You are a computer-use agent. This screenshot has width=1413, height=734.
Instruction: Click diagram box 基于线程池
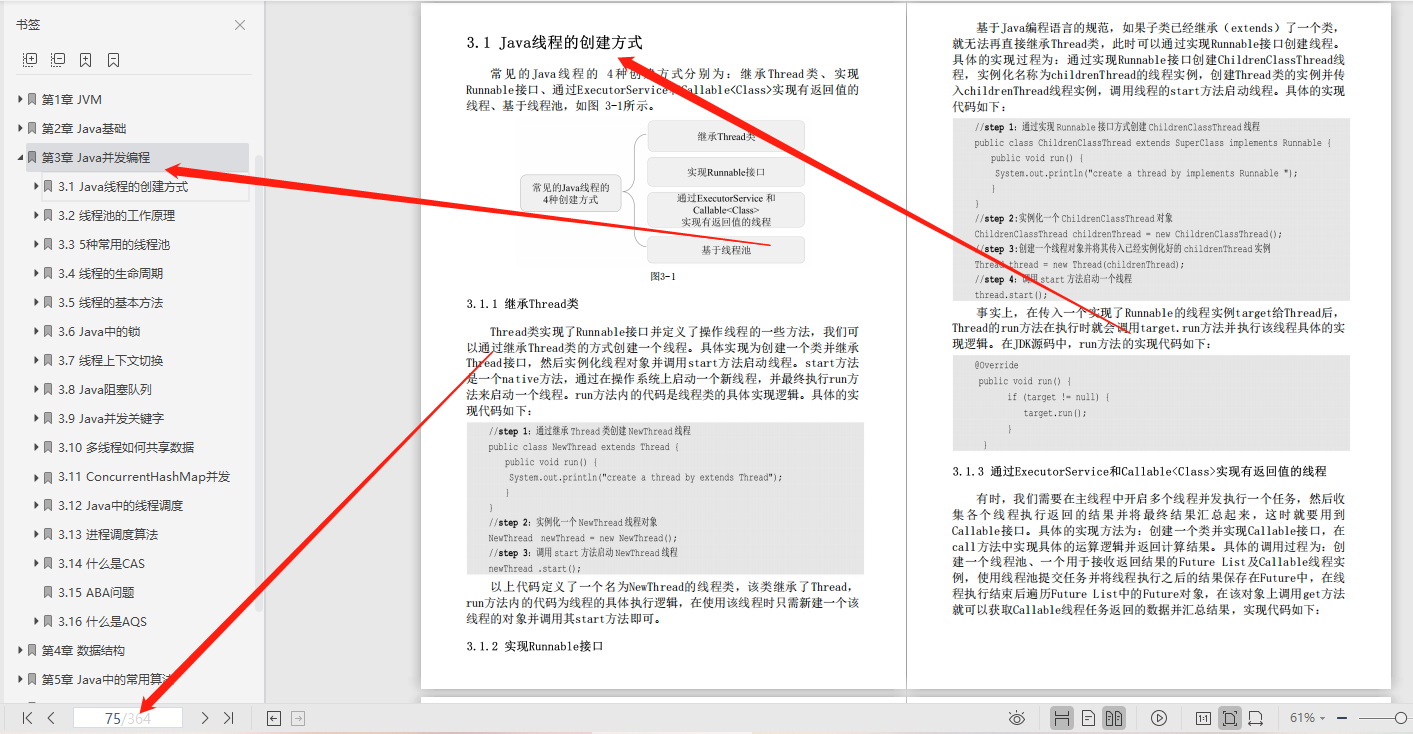point(726,250)
